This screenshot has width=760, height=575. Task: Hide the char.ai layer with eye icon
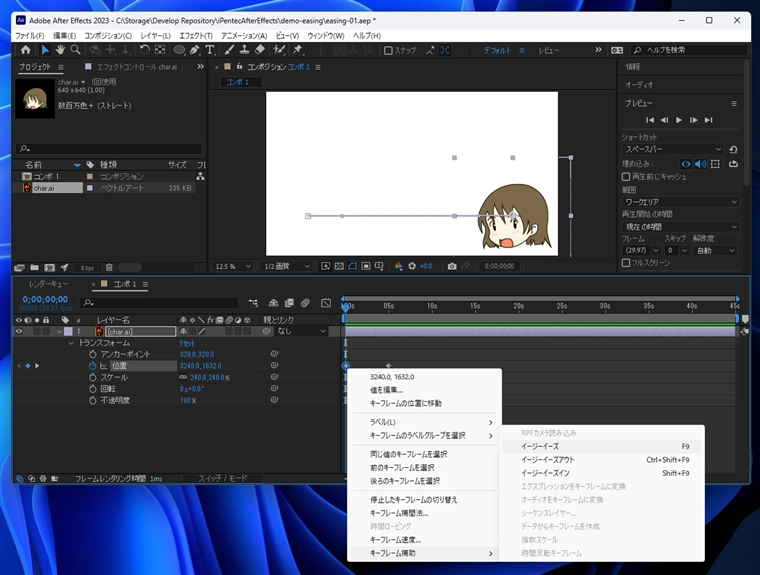(x=18, y=332)
